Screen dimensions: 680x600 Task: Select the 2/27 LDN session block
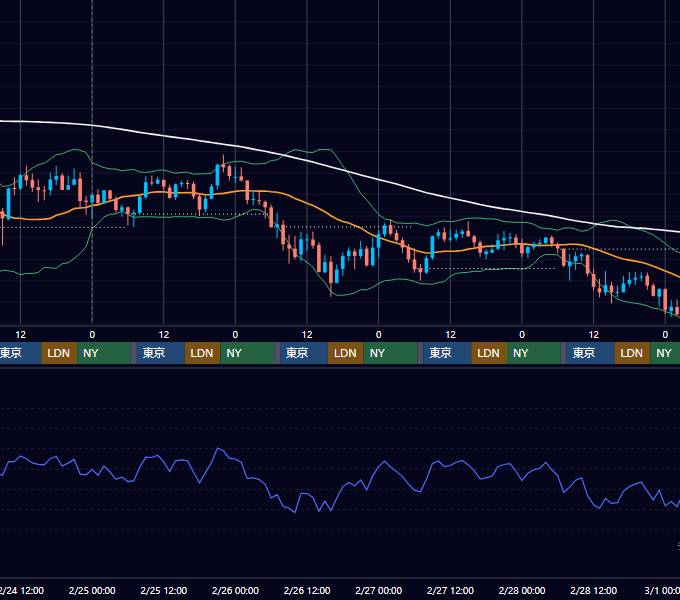point(489,353)
